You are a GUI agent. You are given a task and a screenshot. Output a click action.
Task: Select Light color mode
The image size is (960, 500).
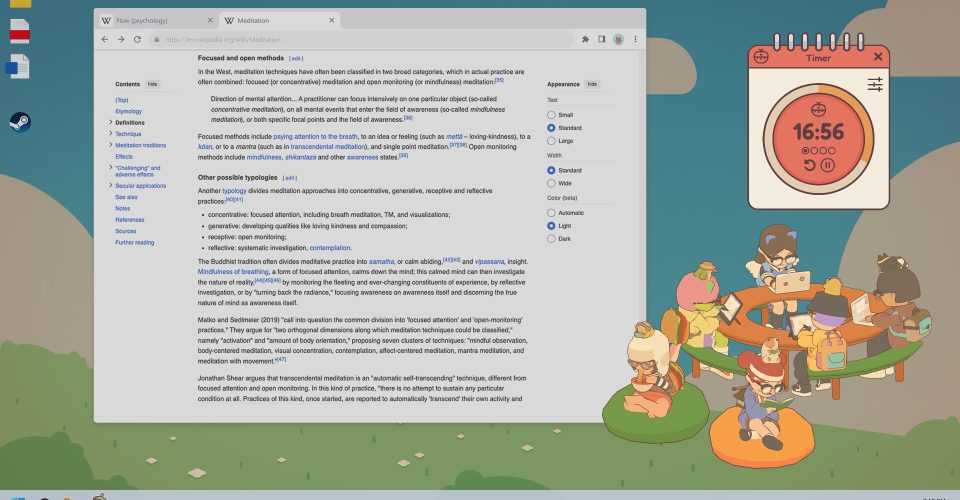pyautogui.click(x=551, y=226)
